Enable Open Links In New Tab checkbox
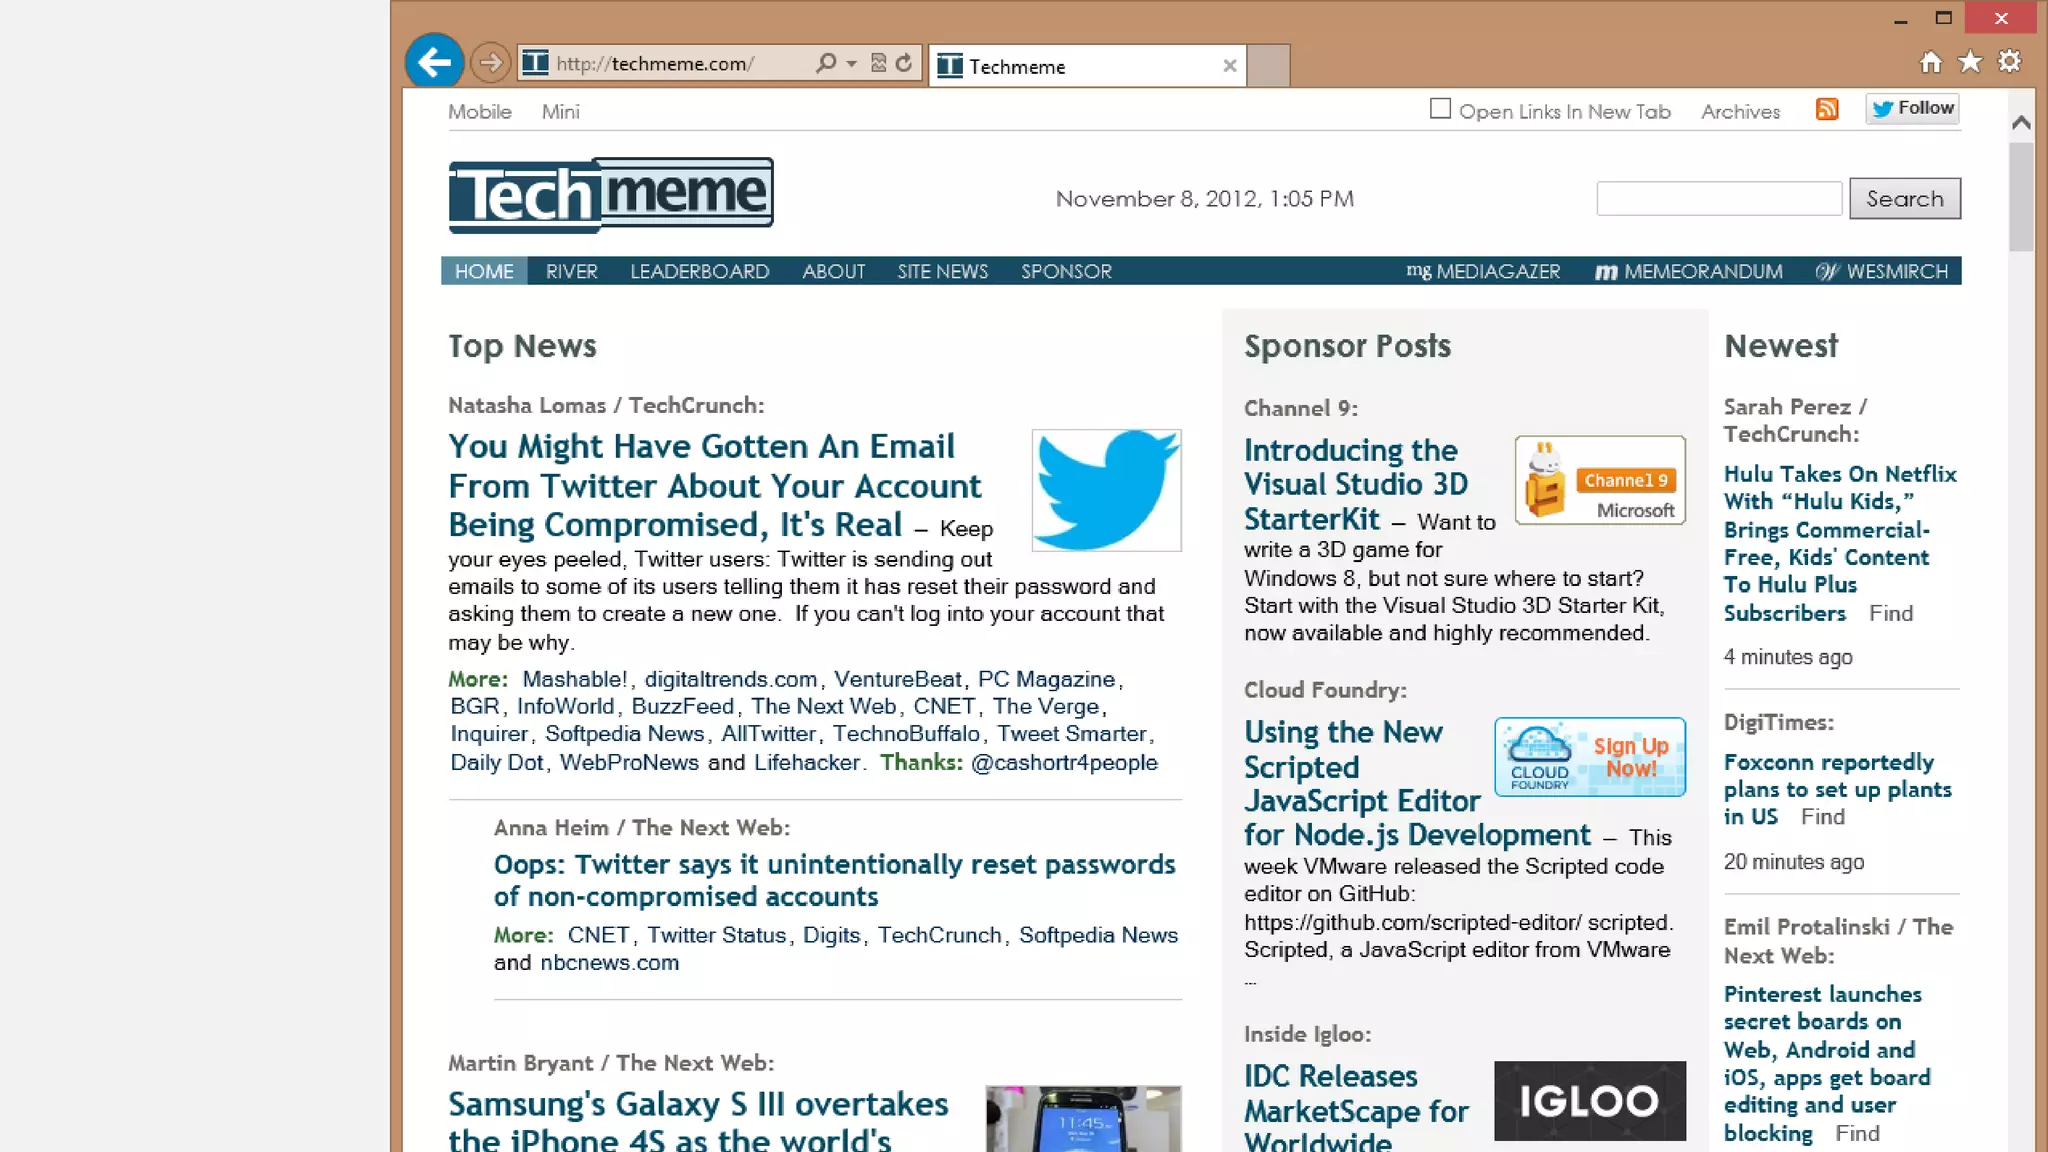2048x1152 pixels. [1440, 109]
